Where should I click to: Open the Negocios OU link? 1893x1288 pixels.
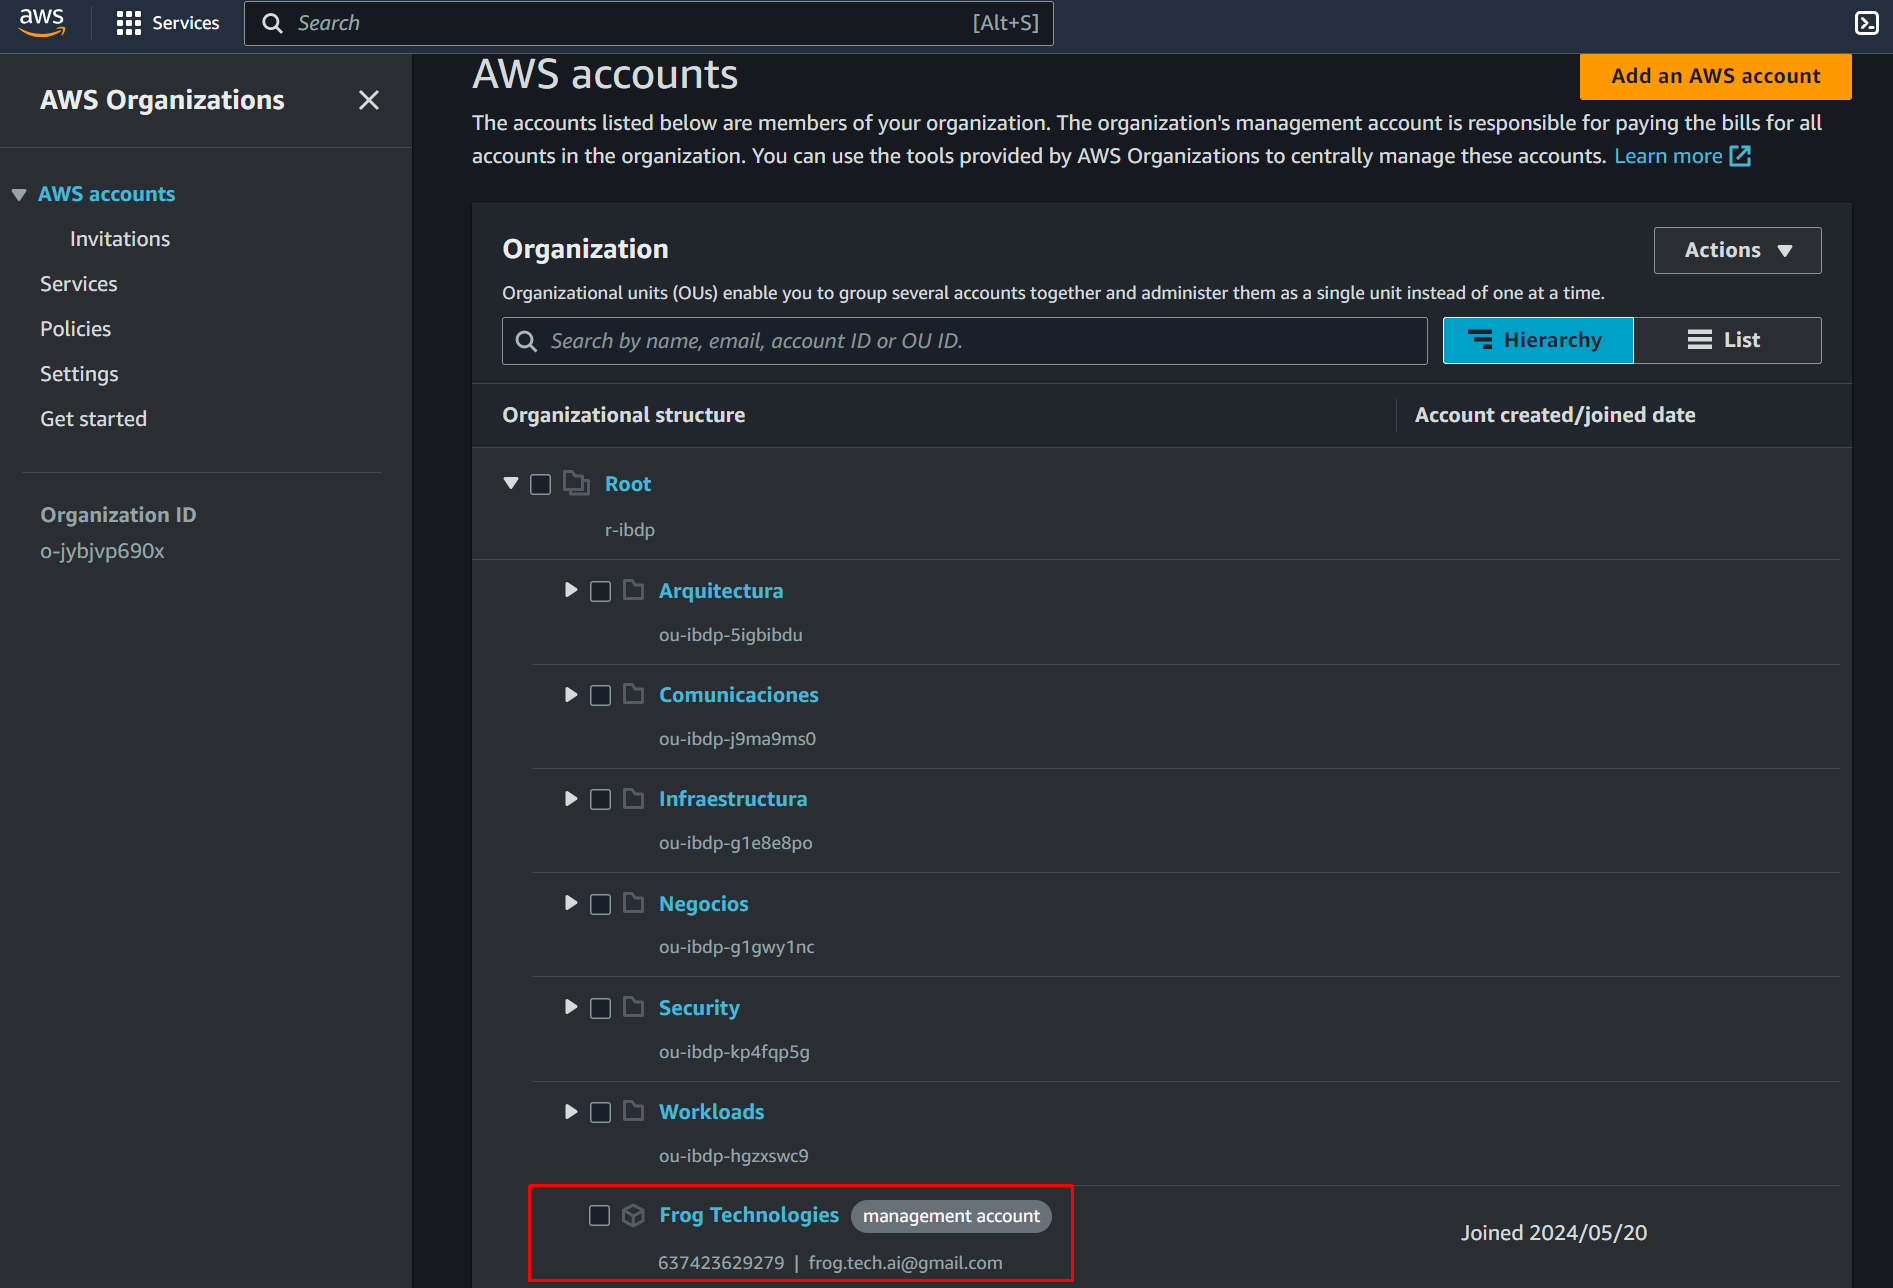[703, 904]
